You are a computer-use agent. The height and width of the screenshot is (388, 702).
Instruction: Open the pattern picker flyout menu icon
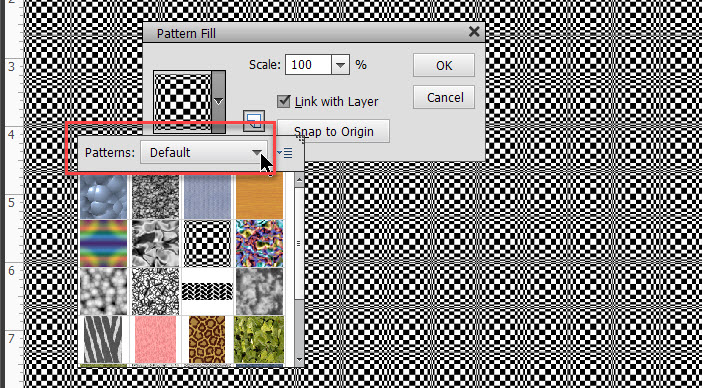coord(285,153)
